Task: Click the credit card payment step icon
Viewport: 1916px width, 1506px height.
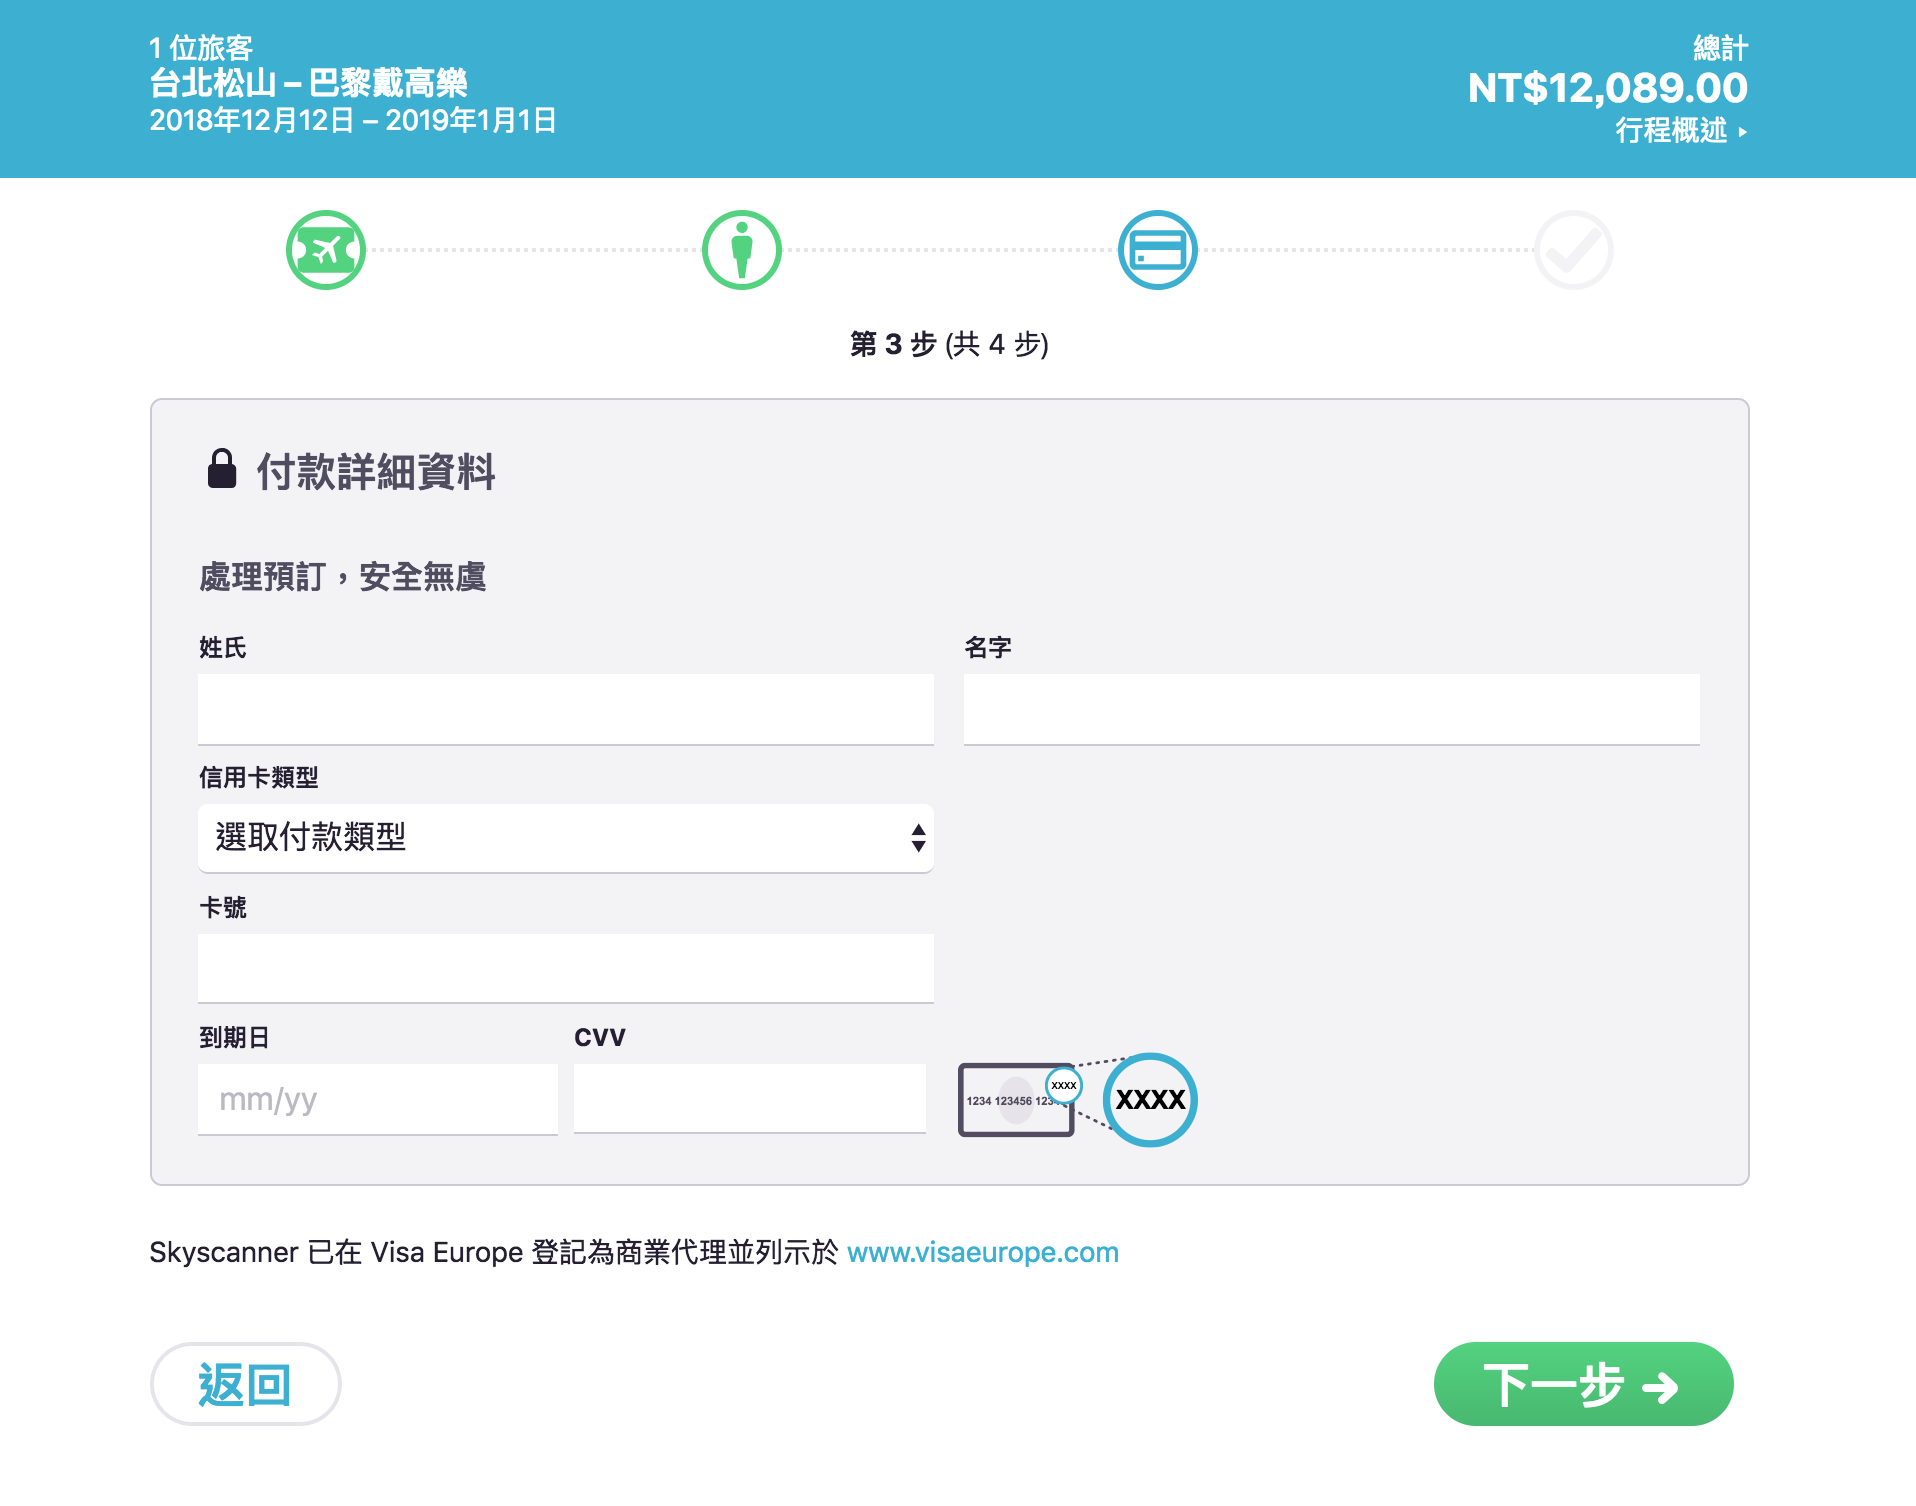Action: coord(1158,250)
